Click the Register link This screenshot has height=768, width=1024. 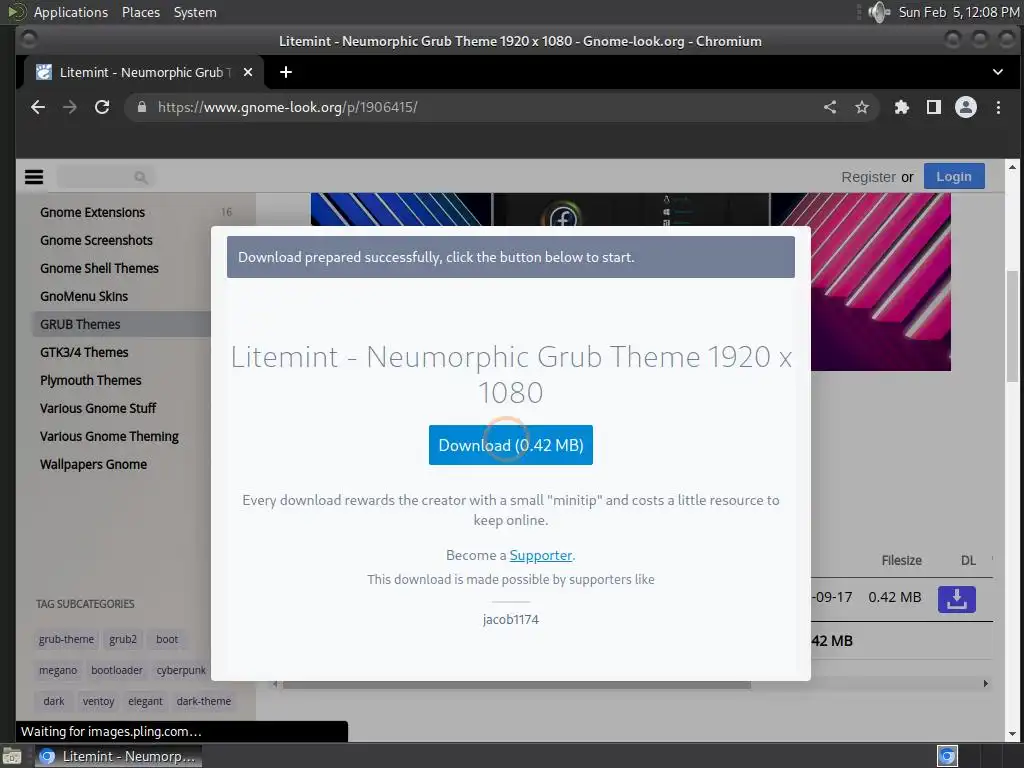pyautogui.click(x=868, y=177)
